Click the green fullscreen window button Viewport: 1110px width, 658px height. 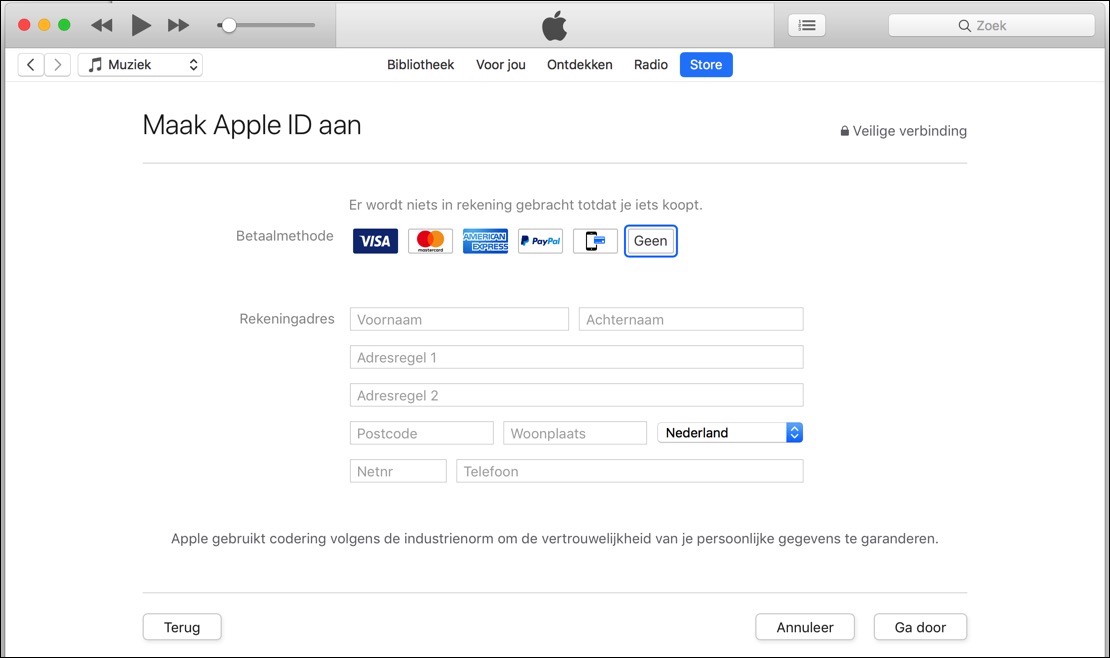[x=64, y=25]
